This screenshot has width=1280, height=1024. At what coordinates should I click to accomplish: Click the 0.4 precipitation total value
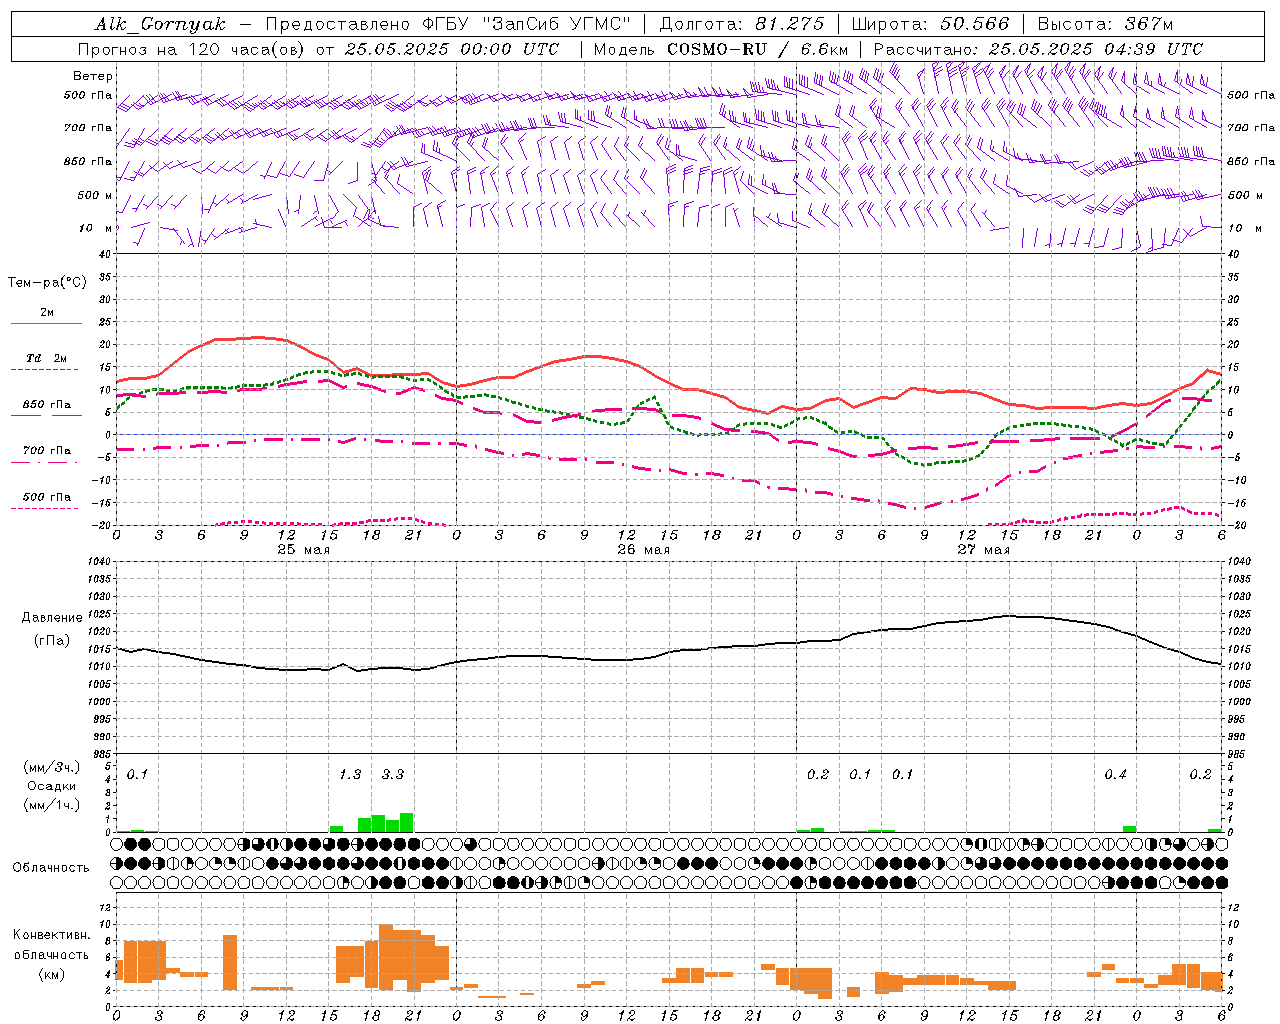1115,774
